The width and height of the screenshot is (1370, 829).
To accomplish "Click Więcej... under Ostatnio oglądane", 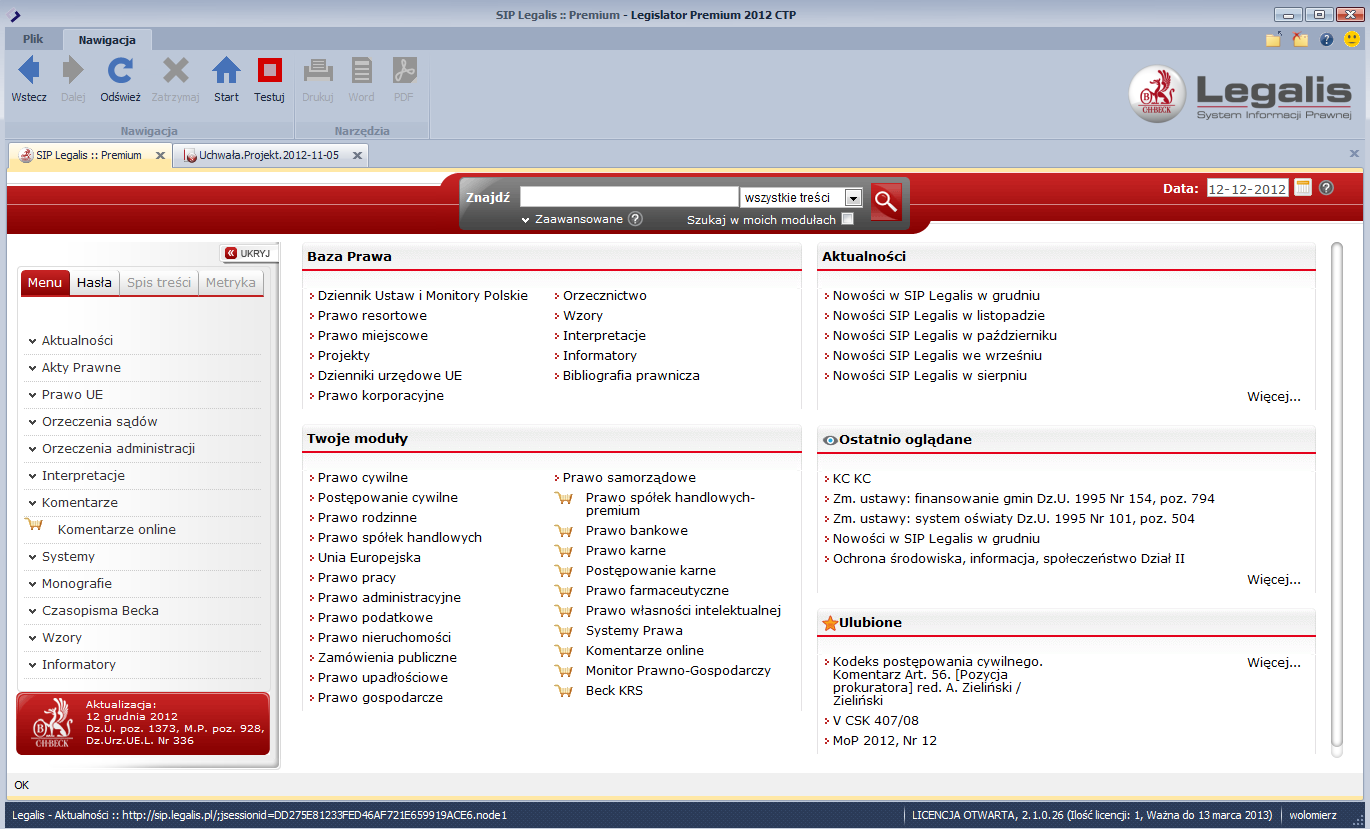I will coord(1274,580).
